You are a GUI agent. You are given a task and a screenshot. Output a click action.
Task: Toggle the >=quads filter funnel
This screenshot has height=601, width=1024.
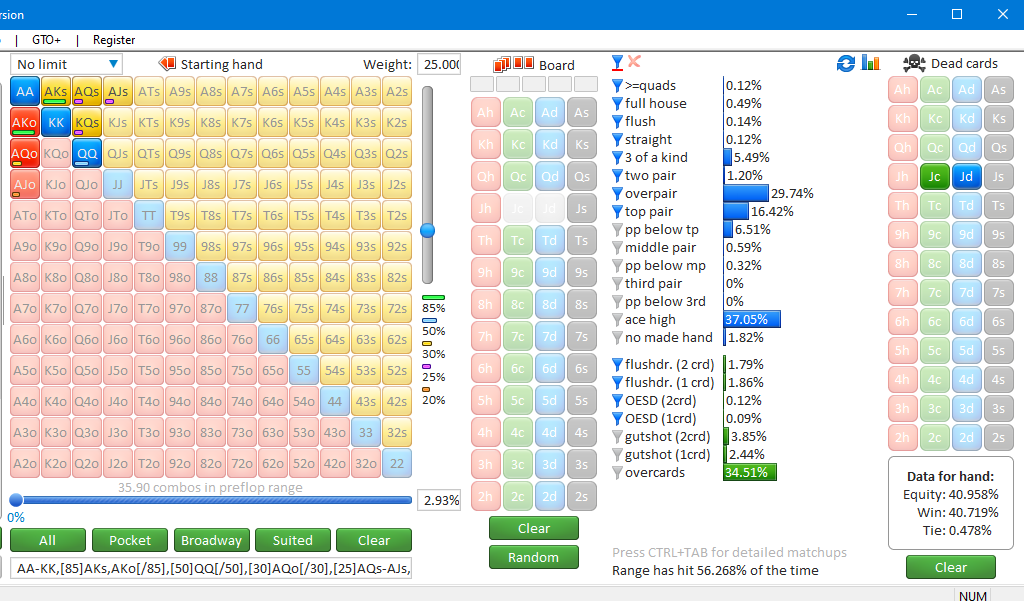click(x=617, y=86)
